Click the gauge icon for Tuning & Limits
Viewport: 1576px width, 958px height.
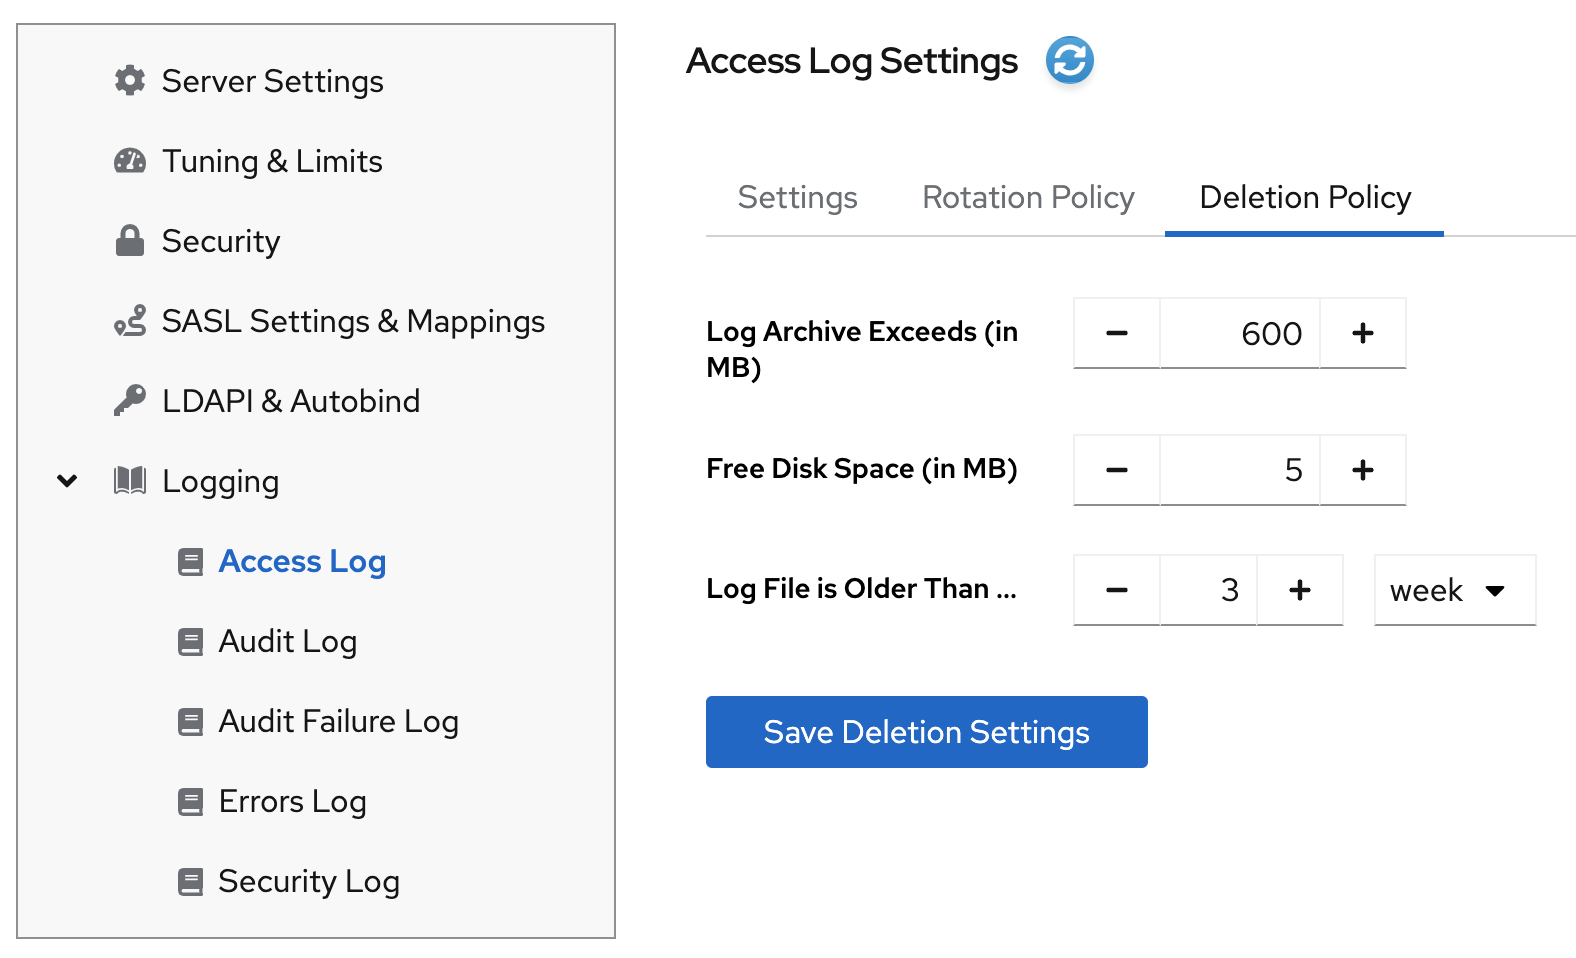[x=130, y=161]
